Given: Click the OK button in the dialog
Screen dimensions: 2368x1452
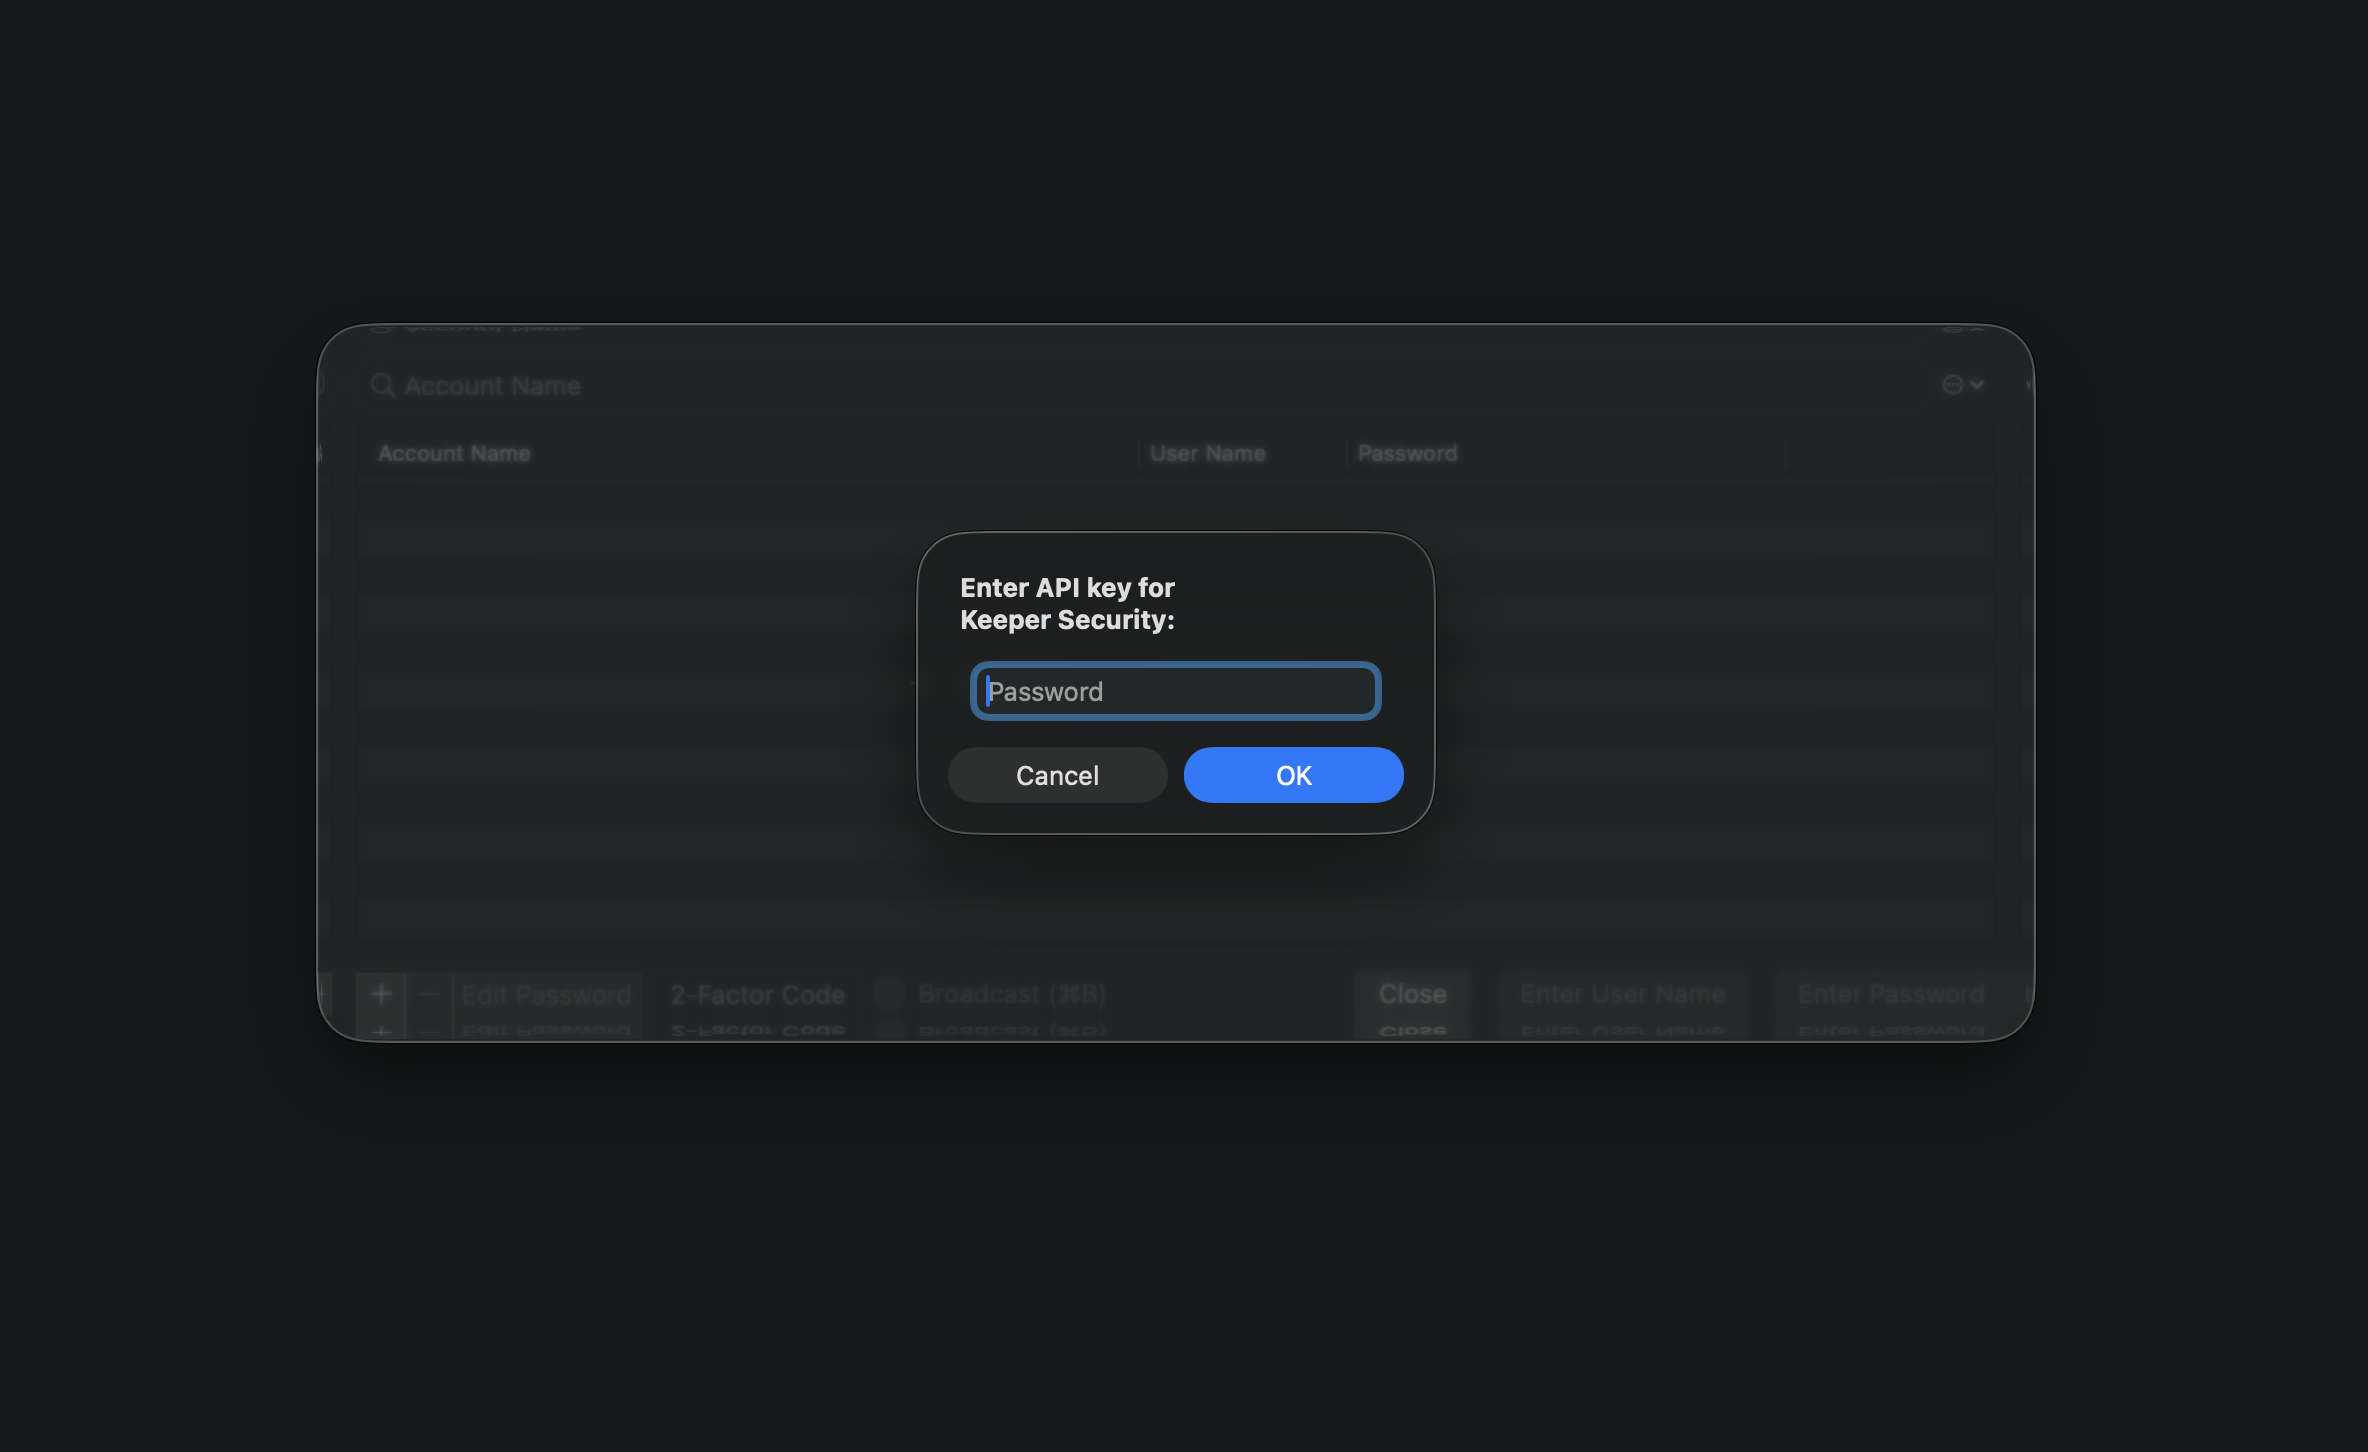Looking at the screenshot, I should pyautogui.click(x=1293, y=775).
